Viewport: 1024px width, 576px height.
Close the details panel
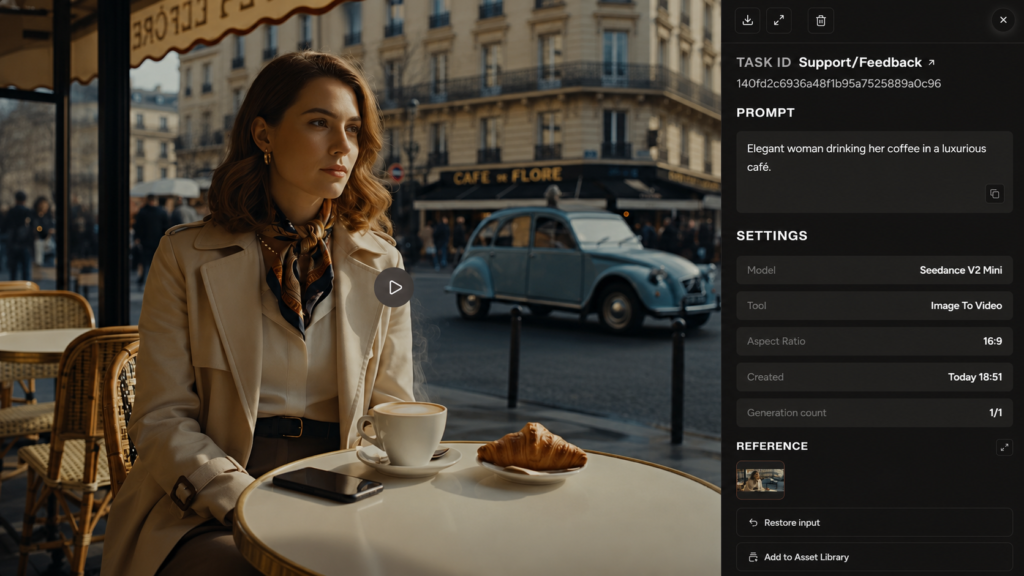coord(1003,20)
